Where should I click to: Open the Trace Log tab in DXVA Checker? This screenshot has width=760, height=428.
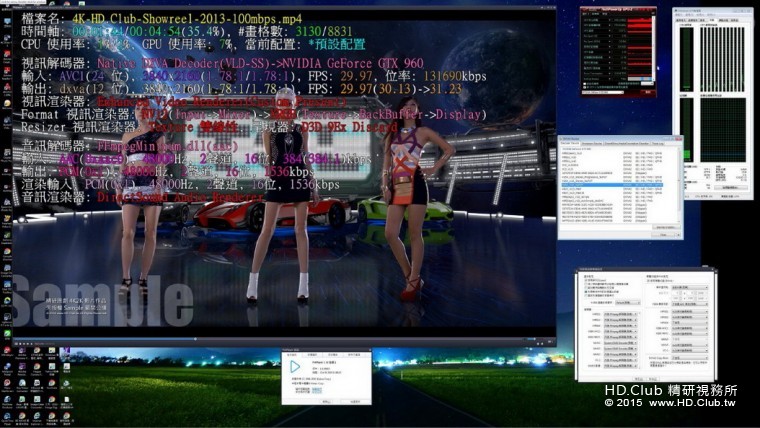(x=658, y=143)
